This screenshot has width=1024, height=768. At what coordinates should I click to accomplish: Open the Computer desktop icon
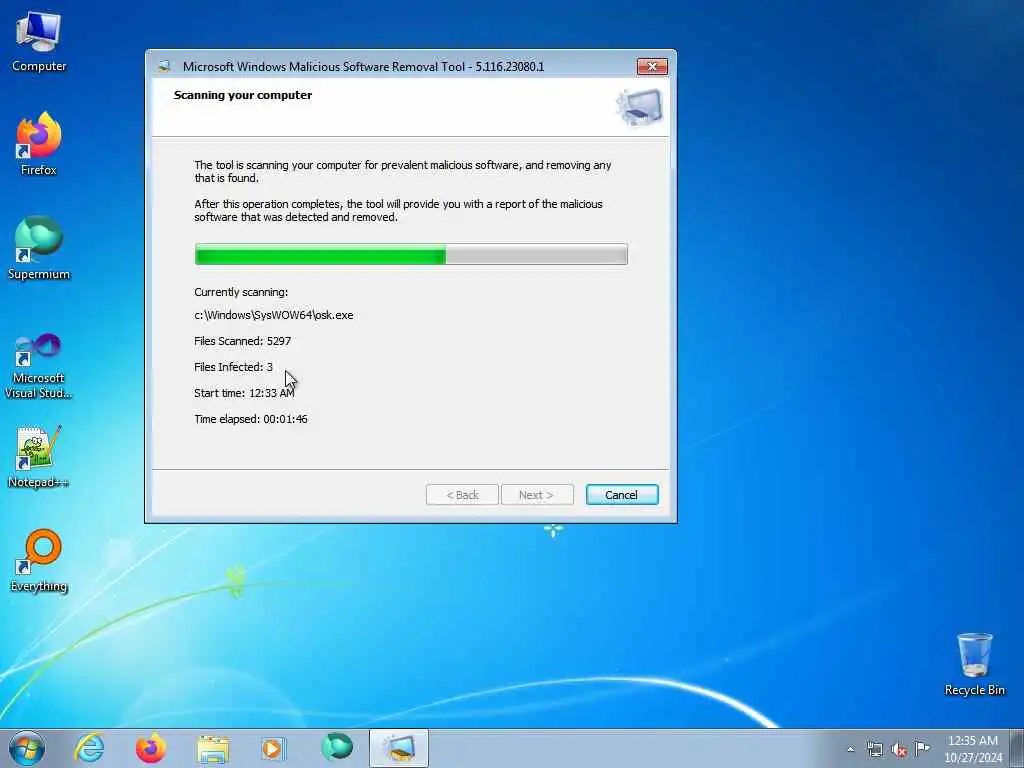point(39,40)
